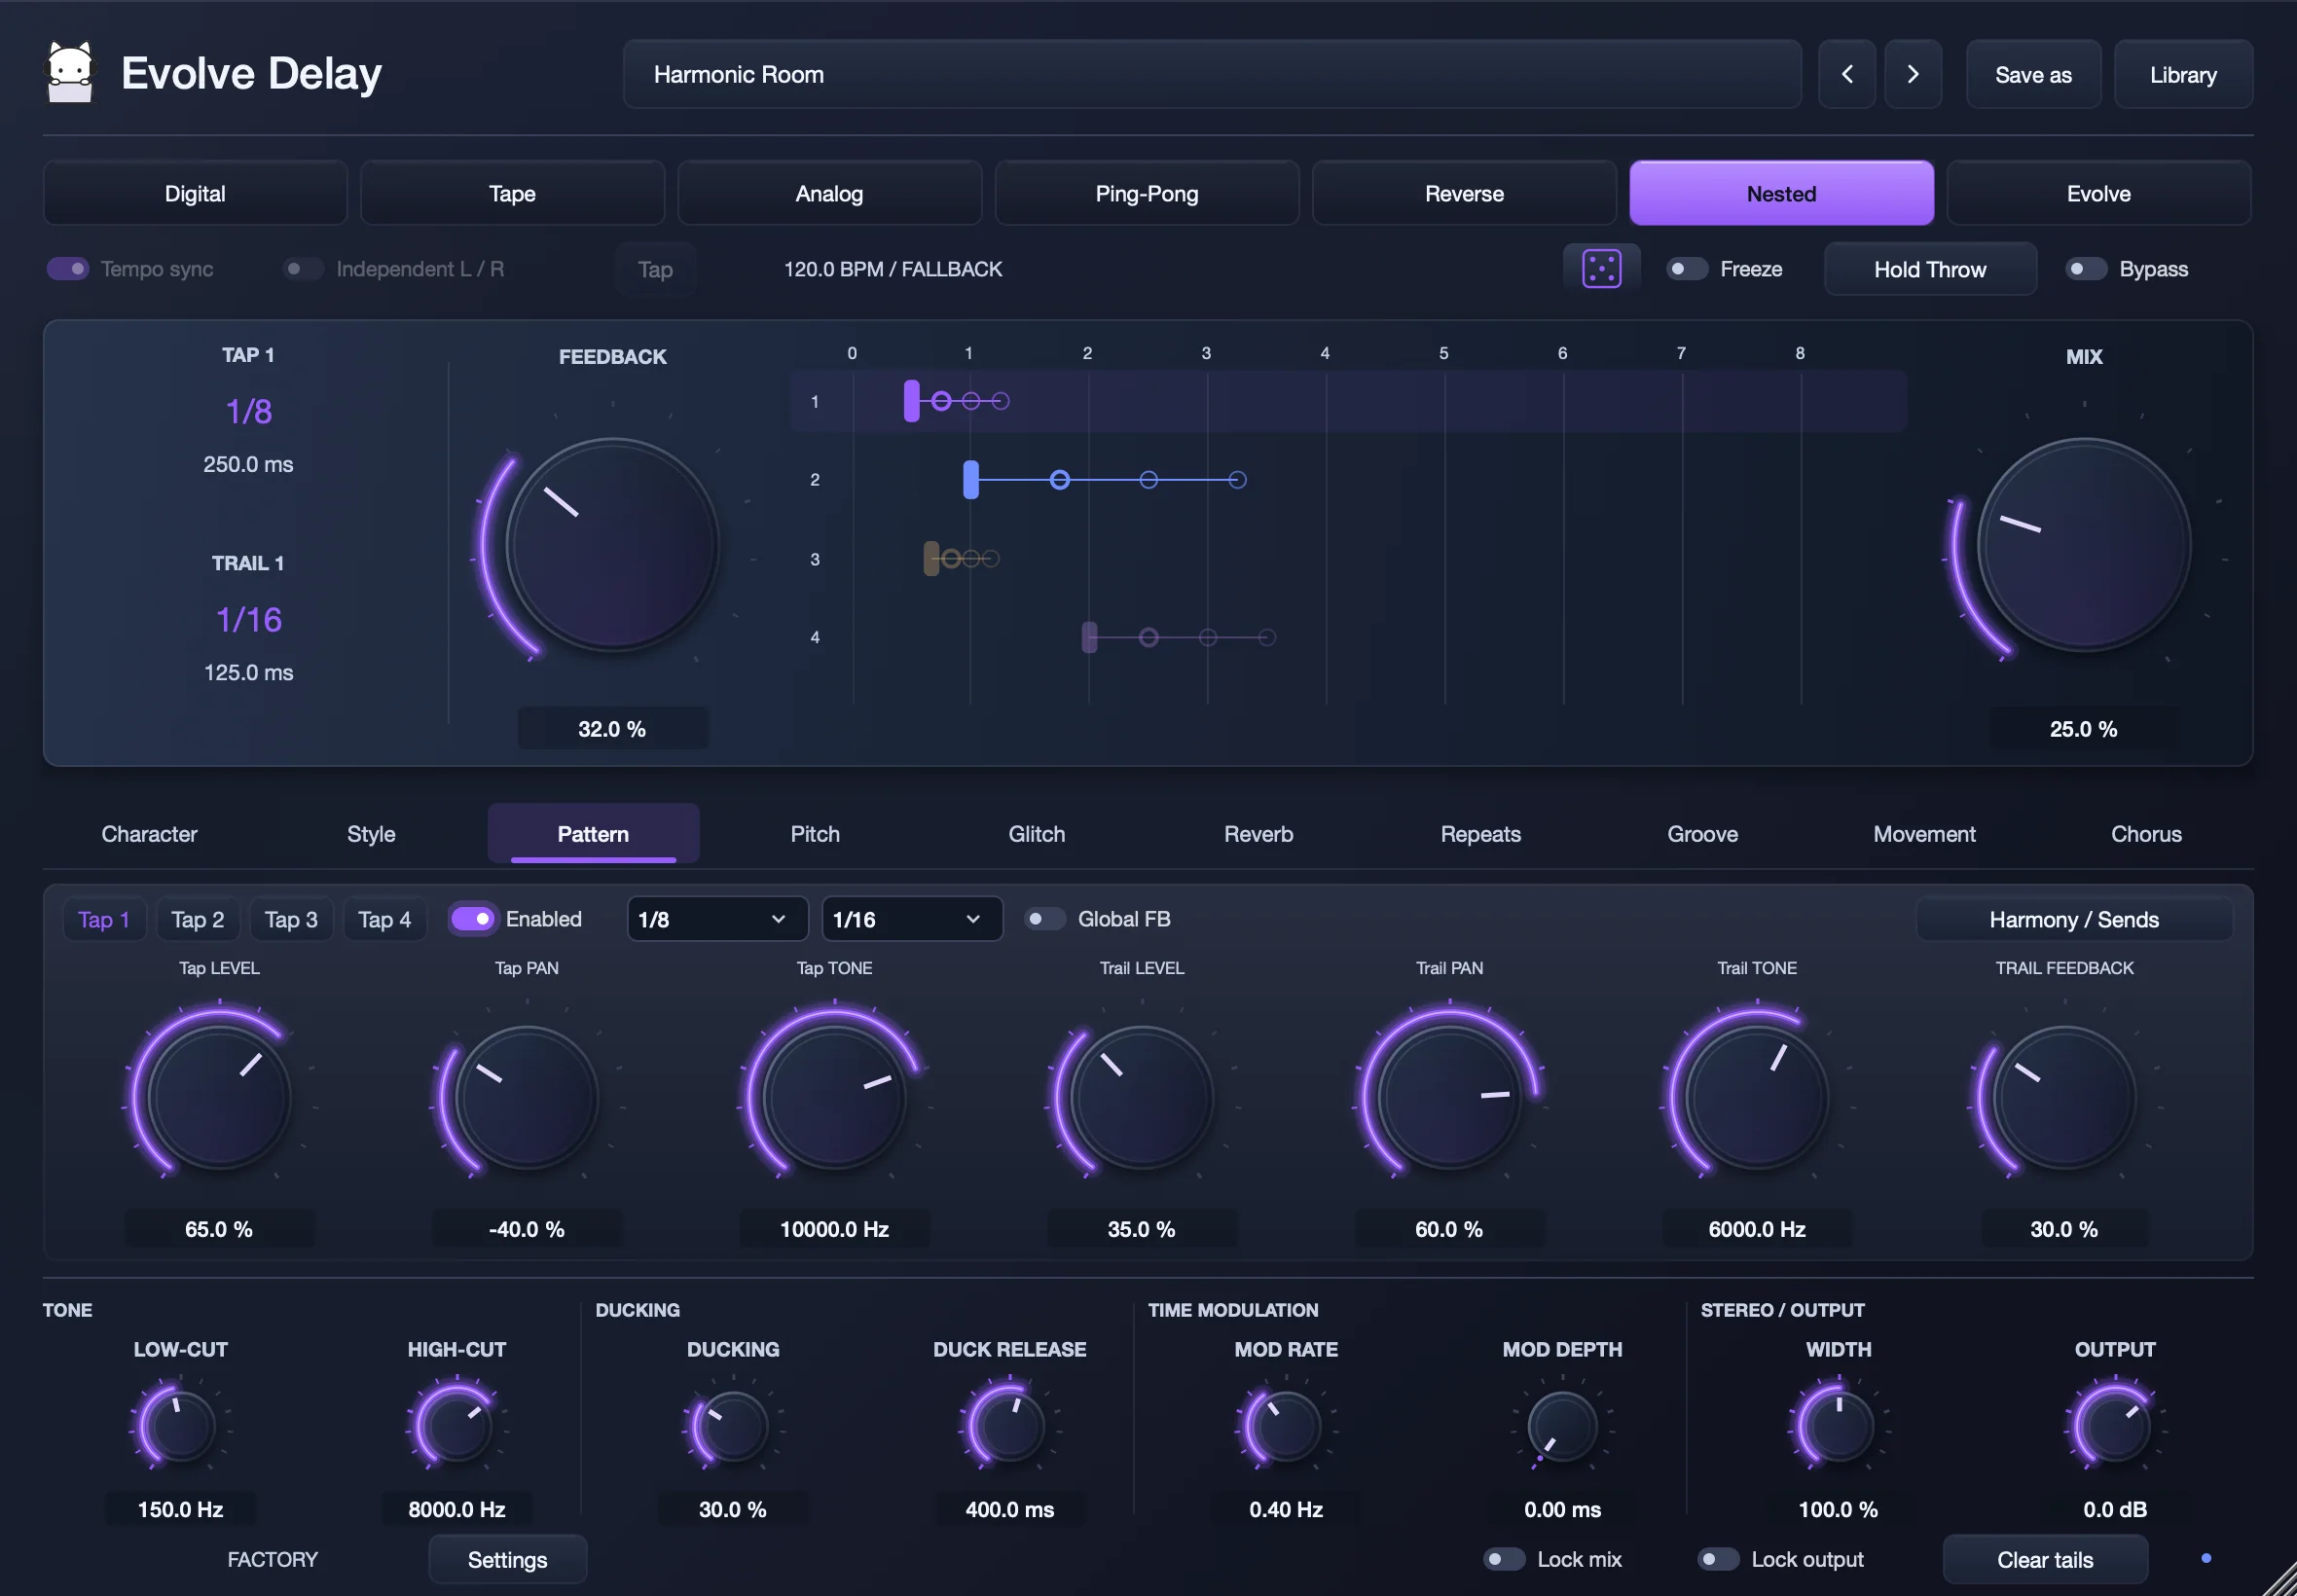Turn on the Global FB toggle
This screenshot has width=2297, height=1596.
tap(1044, 918)
